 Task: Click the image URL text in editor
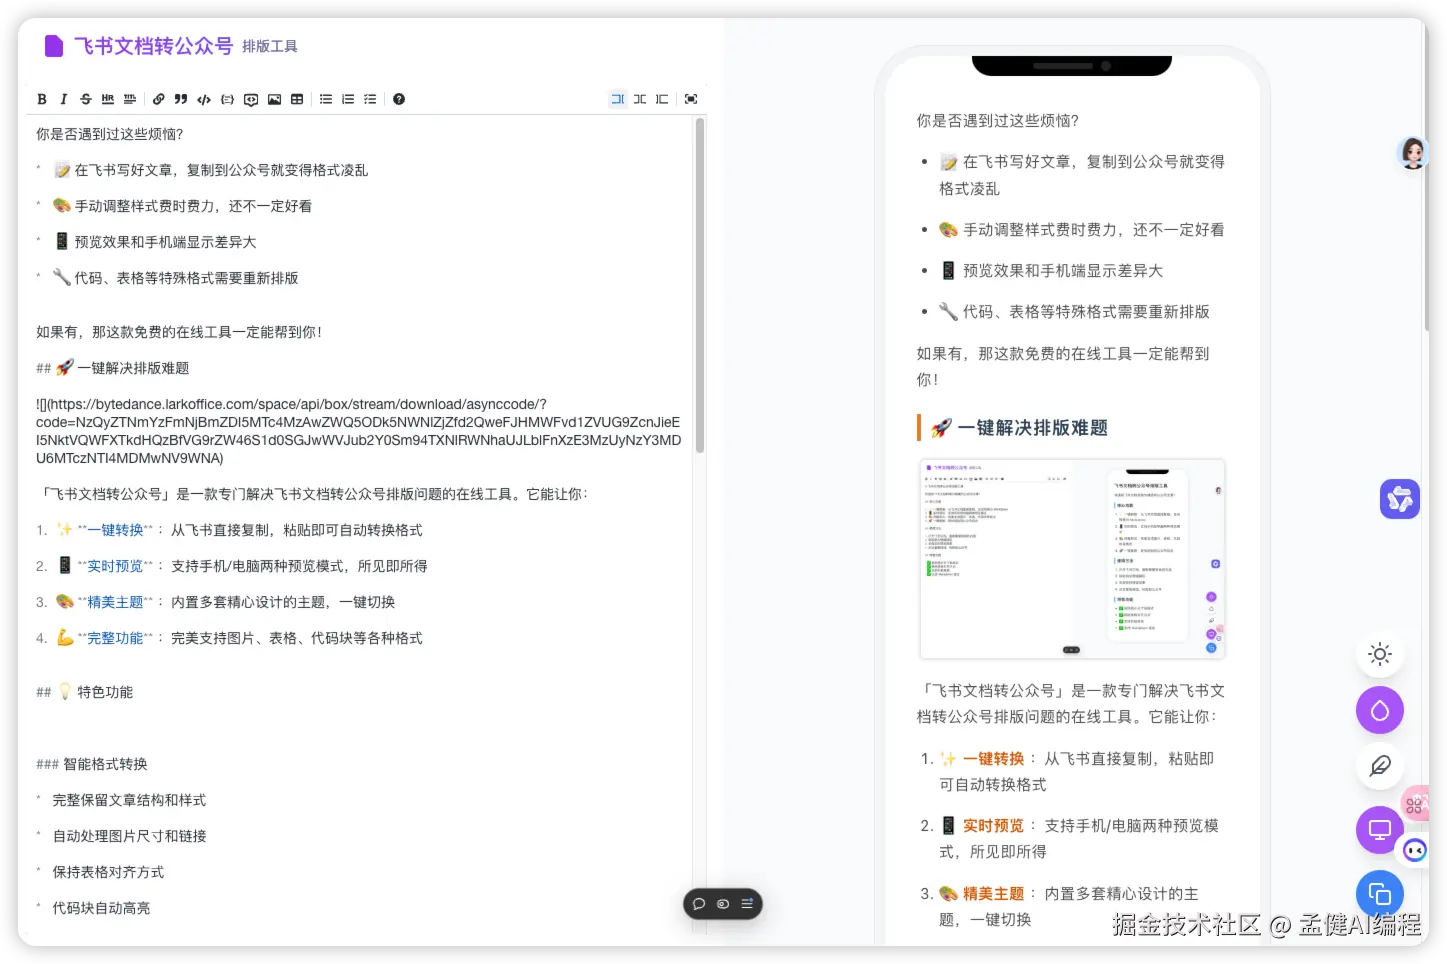(358, 431)
